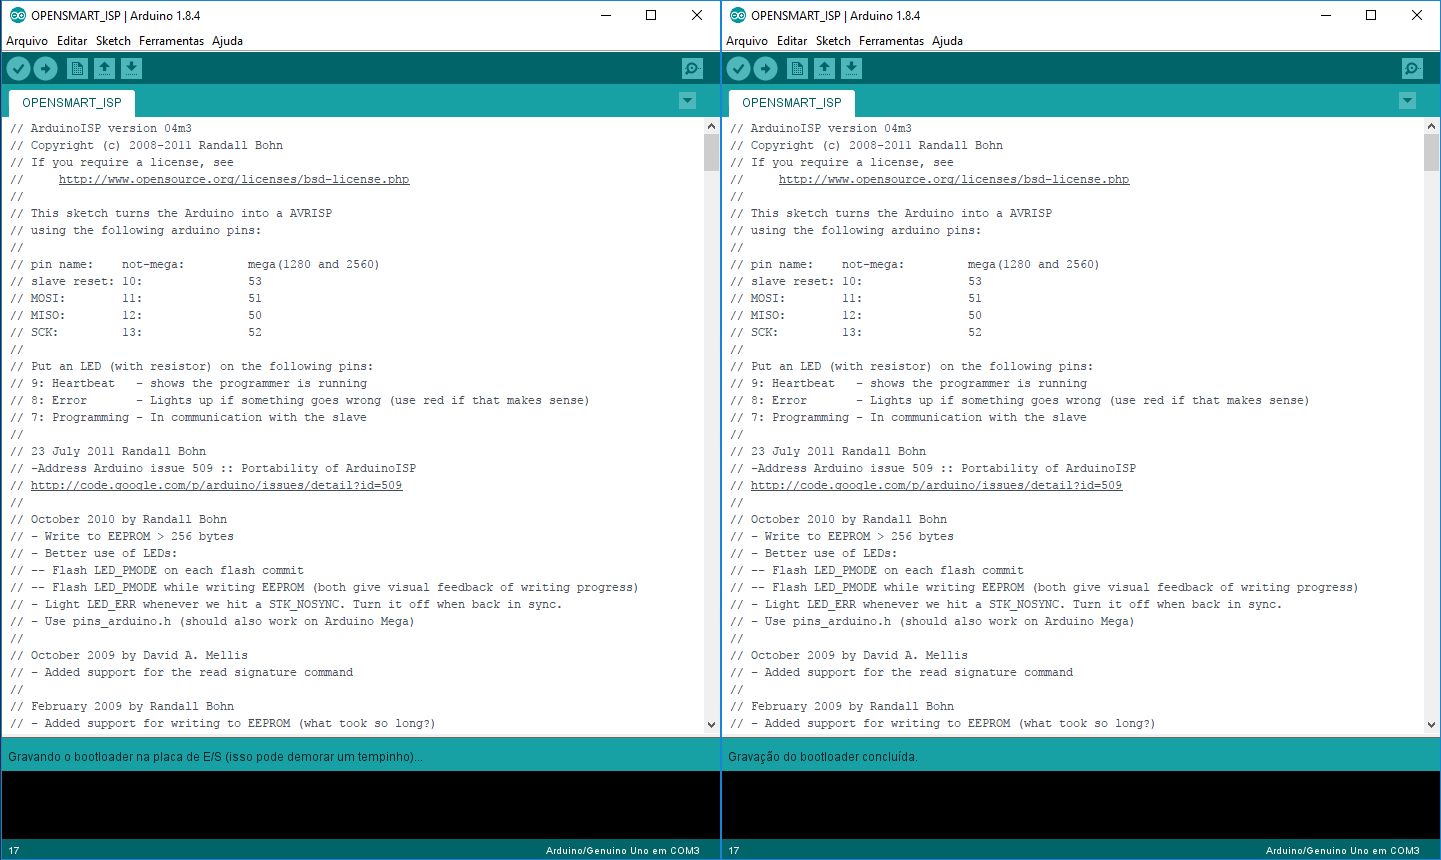Open Ajuda menu in left window
Image resolution: width=1441 pixels, height=860 pixels.
click(x=227, y=41)
